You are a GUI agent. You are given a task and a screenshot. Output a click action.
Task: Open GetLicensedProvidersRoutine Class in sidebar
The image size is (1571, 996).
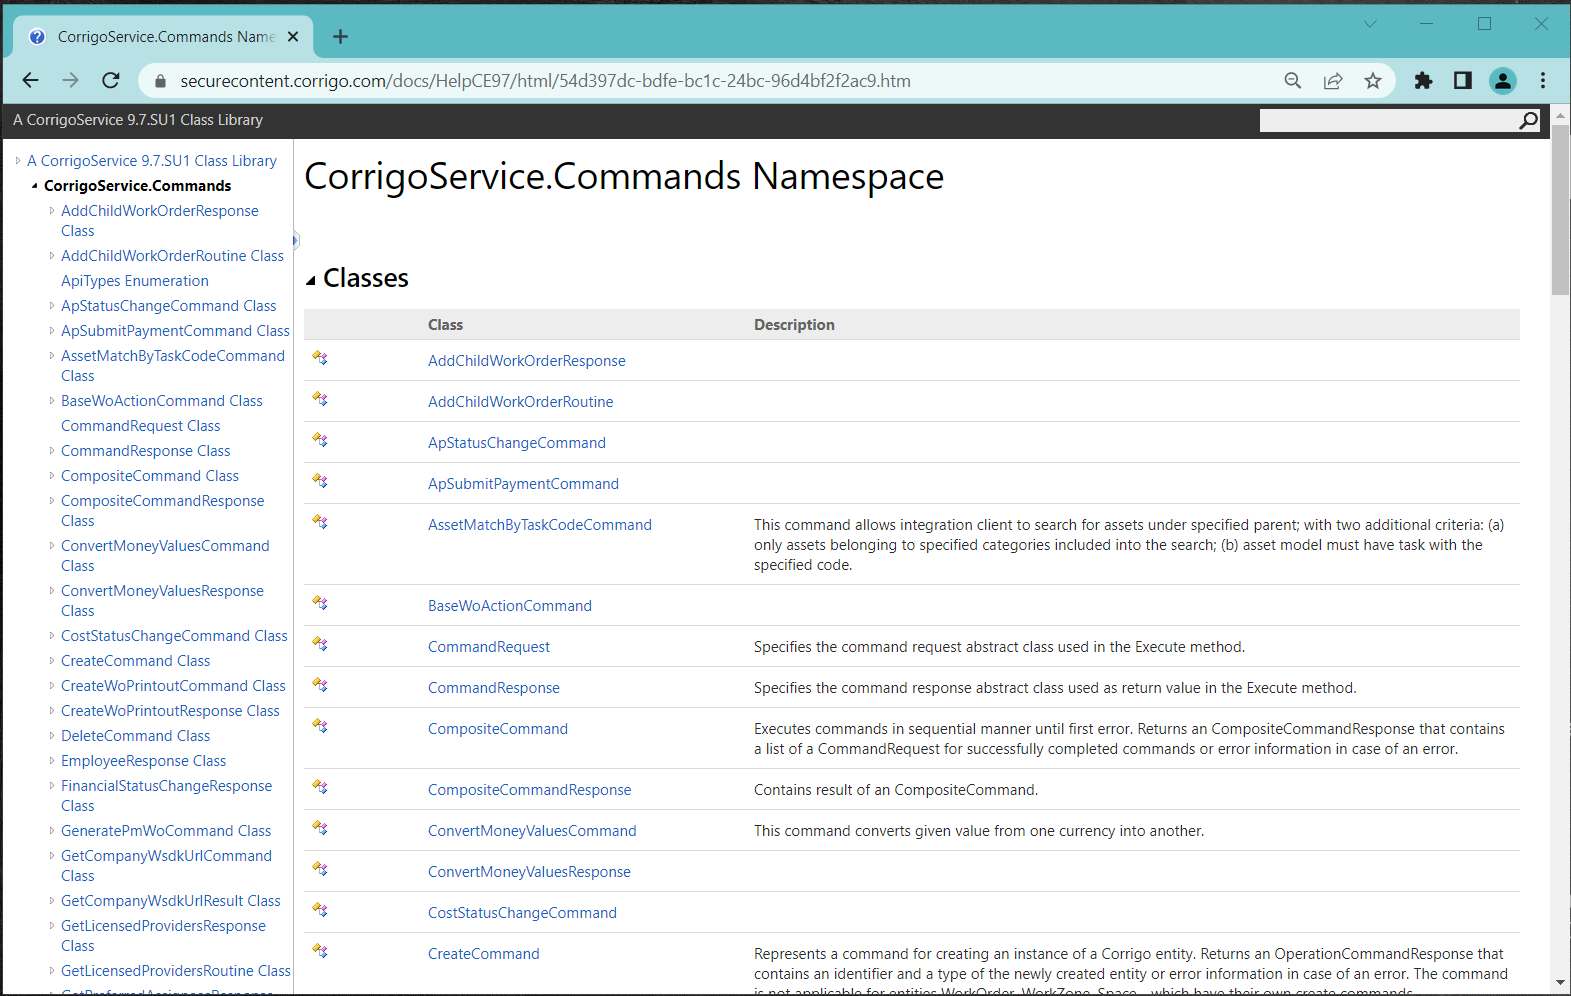tap(176, 971)
